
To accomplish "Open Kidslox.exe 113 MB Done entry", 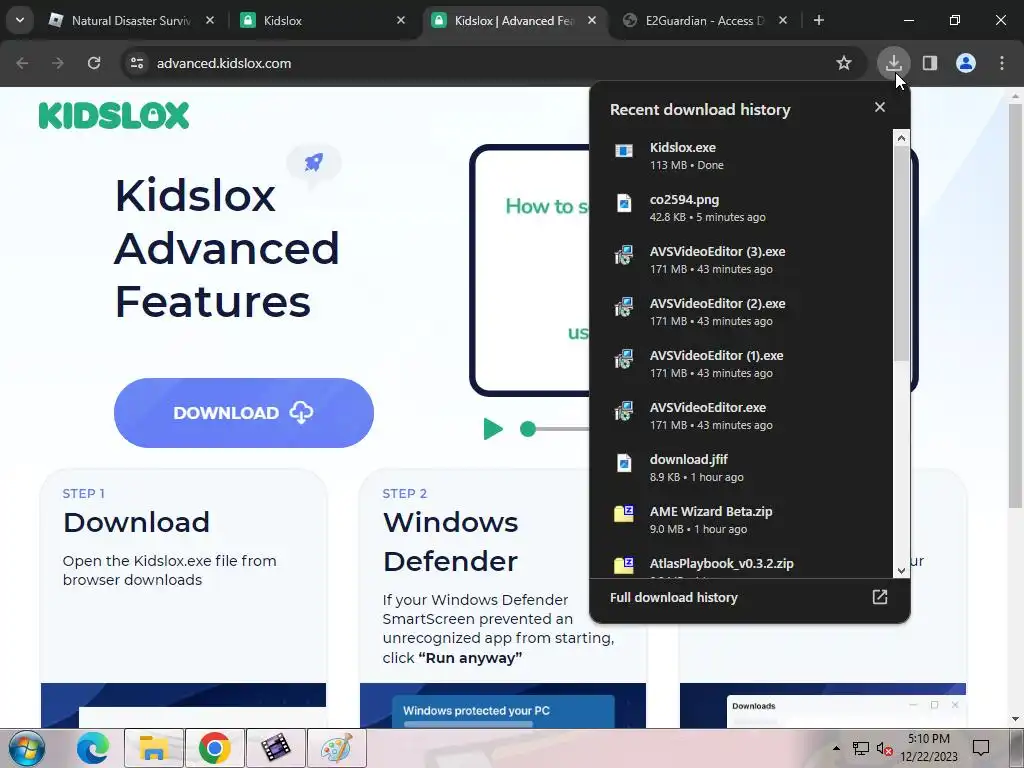I will click(741, 155).
